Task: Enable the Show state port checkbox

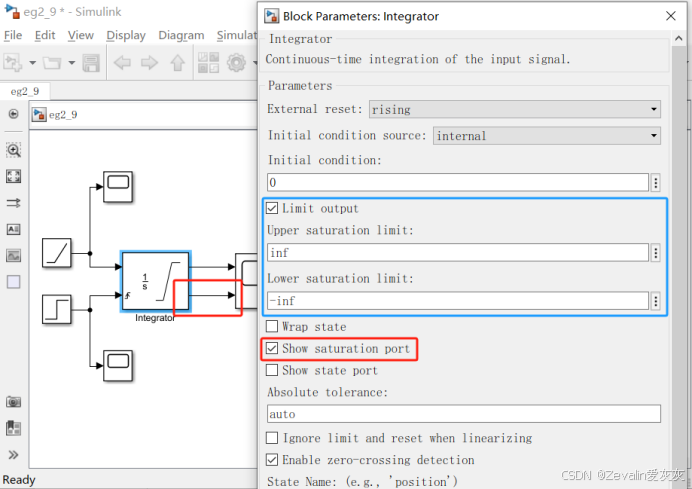Action: [272, 370]
